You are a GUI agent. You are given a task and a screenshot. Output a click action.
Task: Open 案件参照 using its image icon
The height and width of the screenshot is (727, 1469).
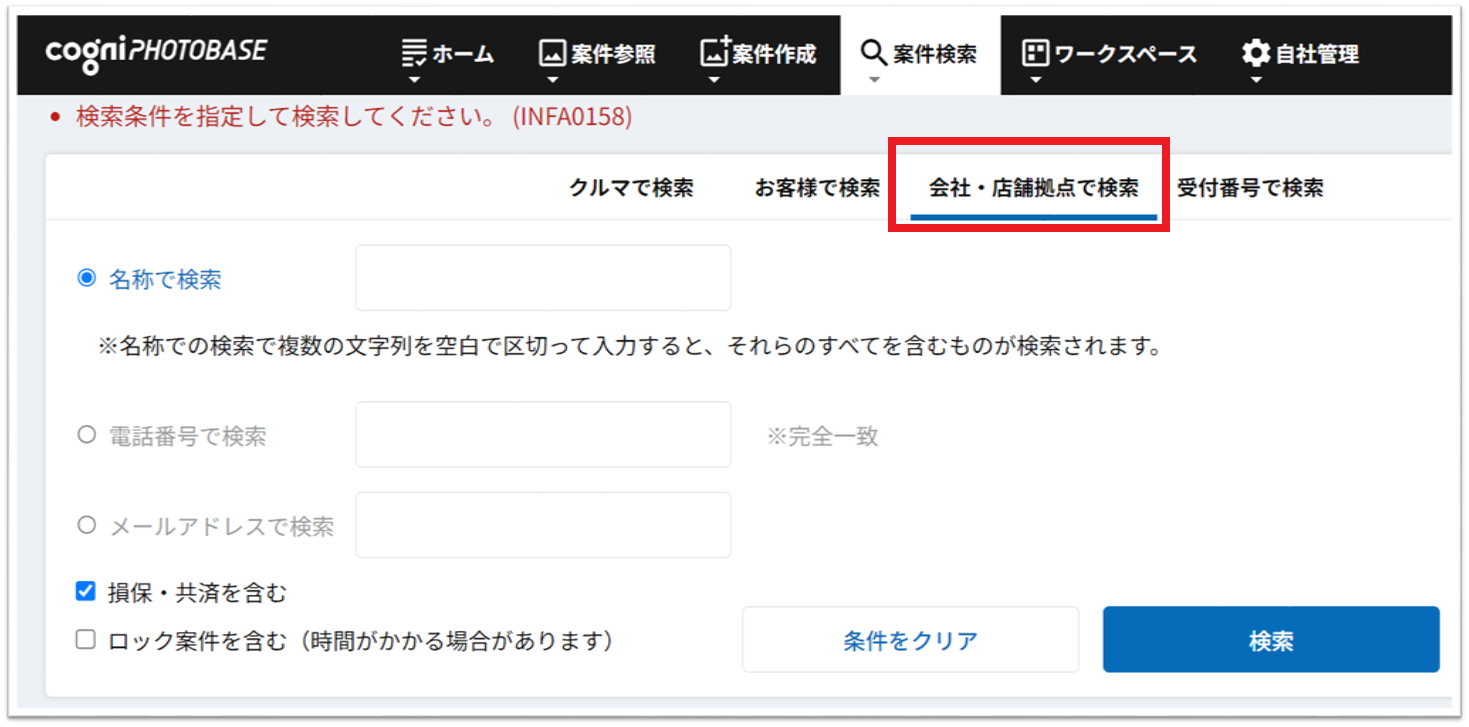(x=551, y=52)
